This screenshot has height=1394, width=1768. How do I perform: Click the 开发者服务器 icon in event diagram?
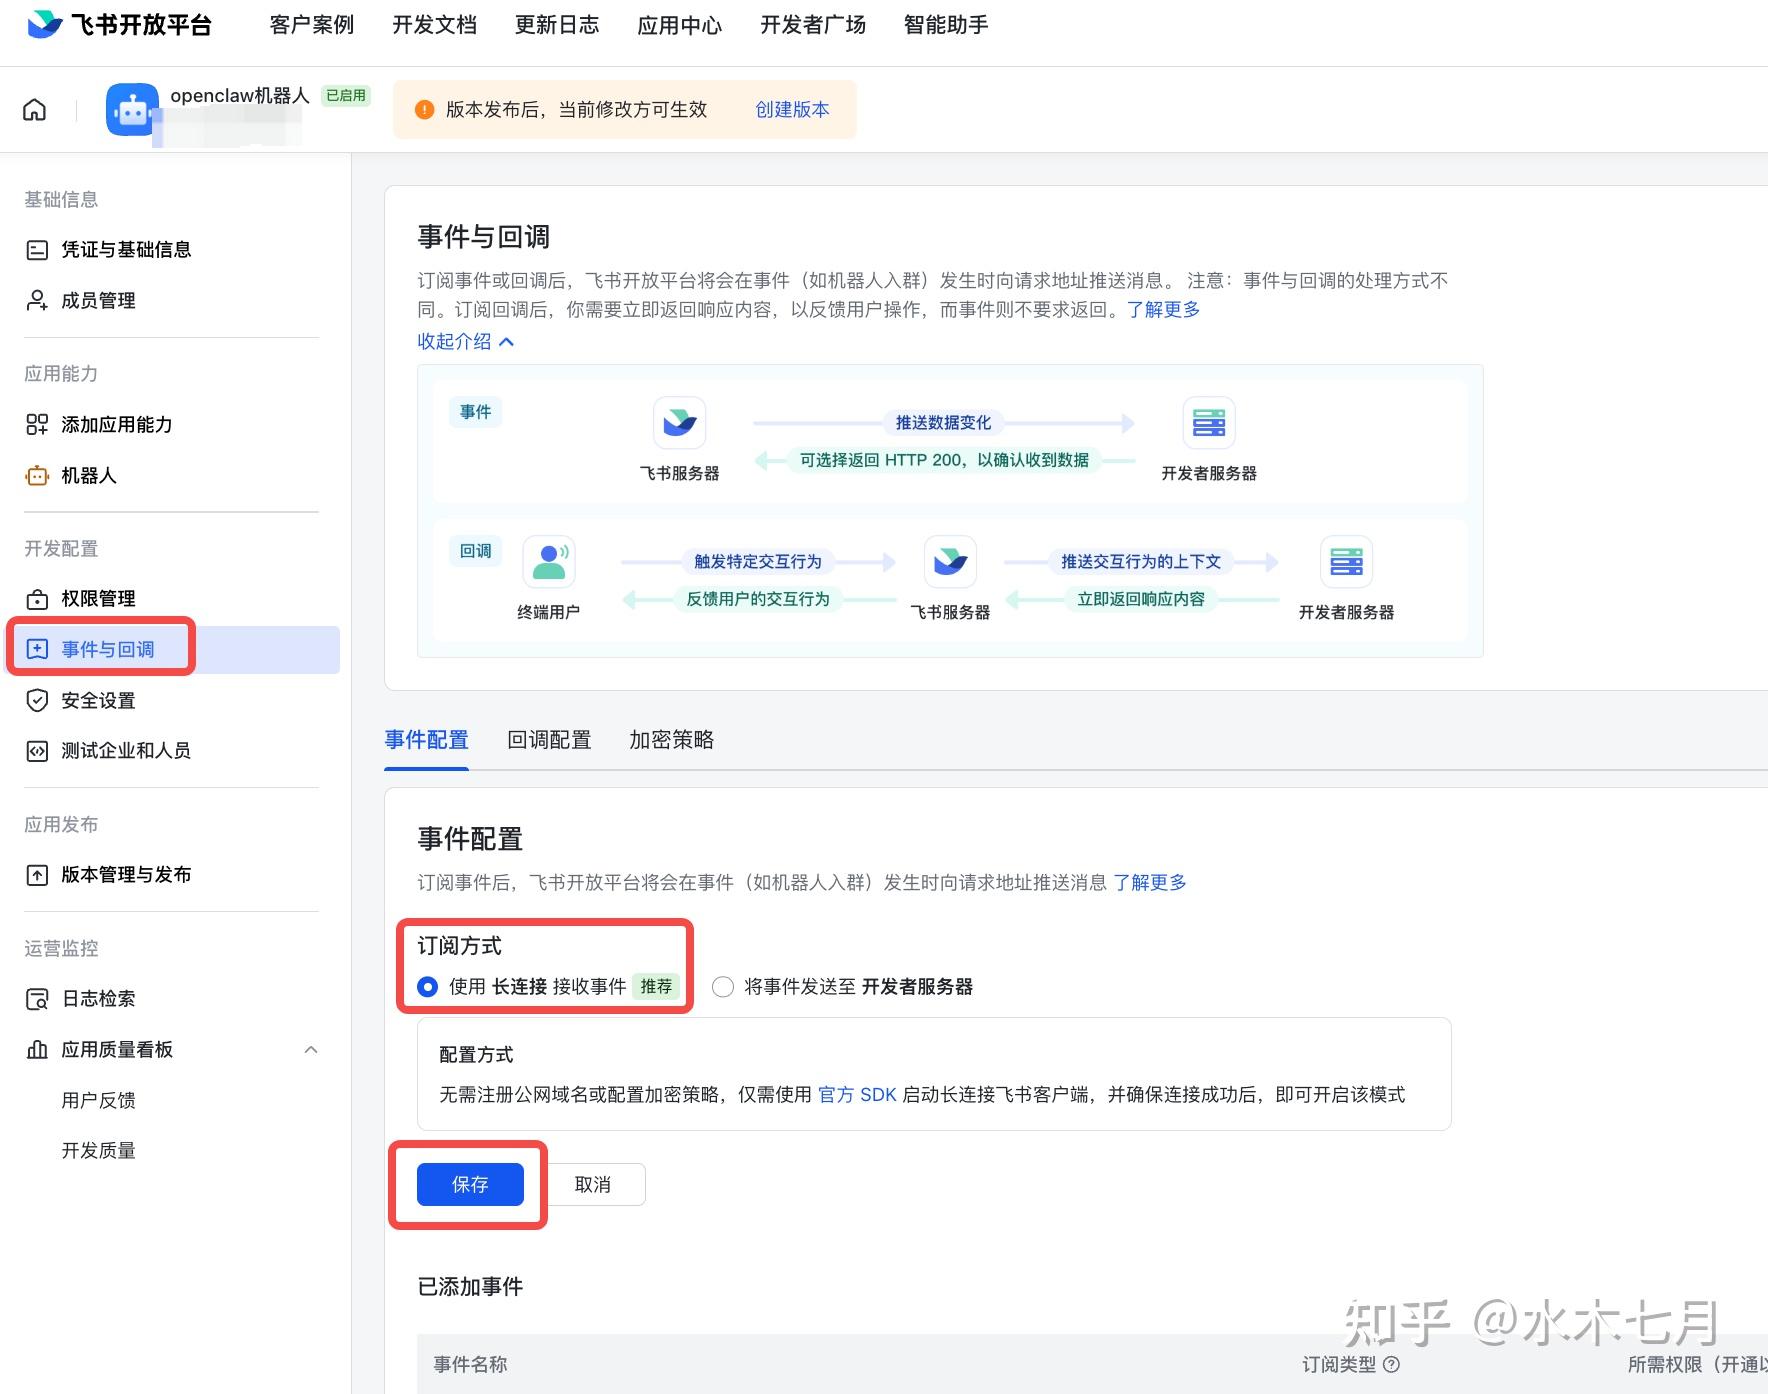pos(1209,423)
